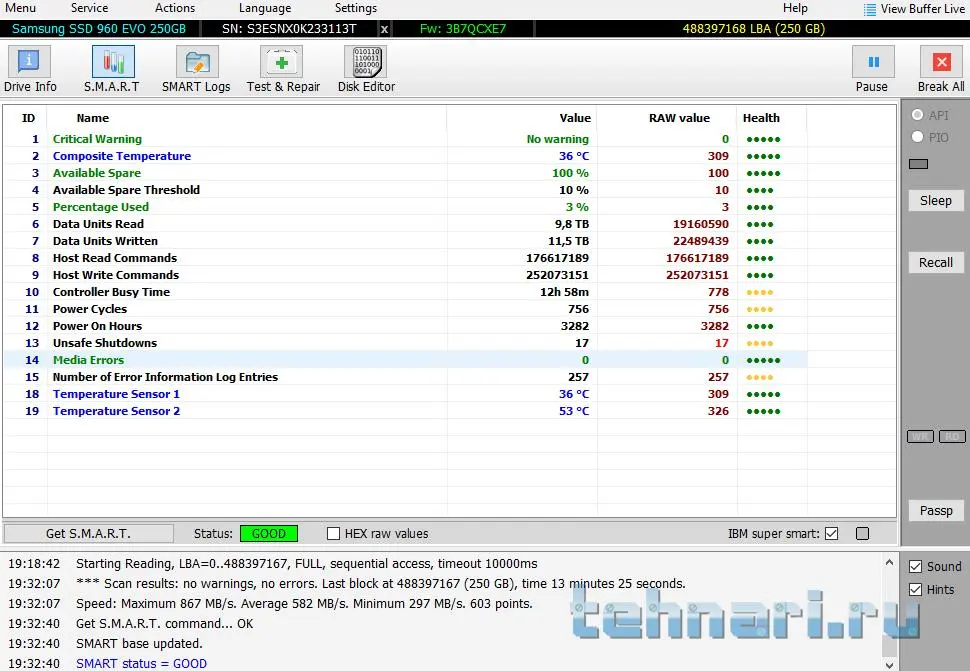Click the firmware version Fw: 3B7QCXE7
970x671 pixels.
463,29
